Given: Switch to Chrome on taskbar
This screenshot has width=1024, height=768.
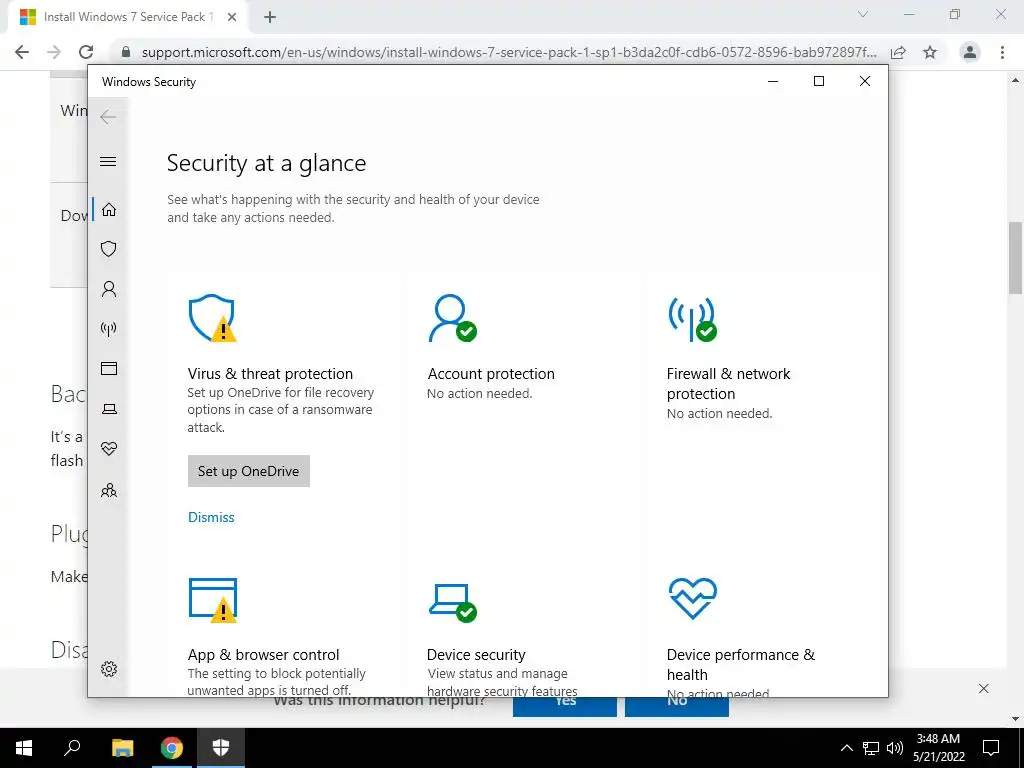Looking at the screenshot, I should (x=172, y=748).
